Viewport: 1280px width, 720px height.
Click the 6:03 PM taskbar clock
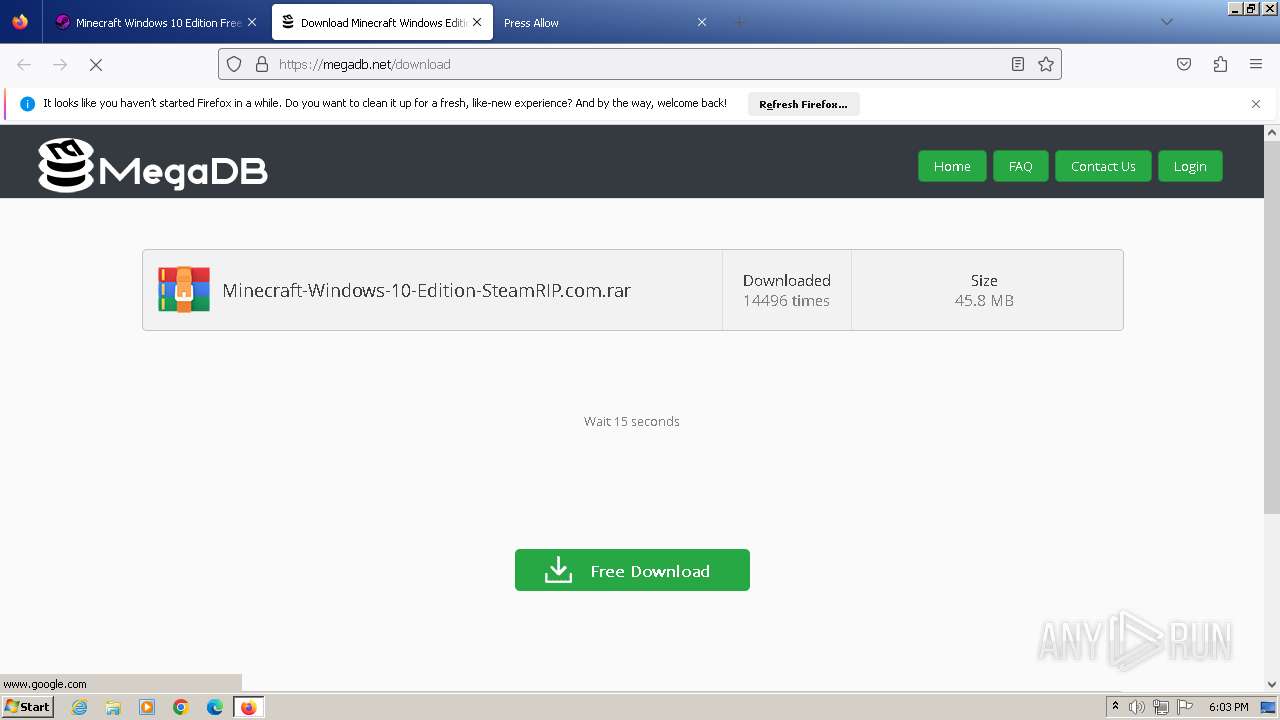(x=1228, y=707)
